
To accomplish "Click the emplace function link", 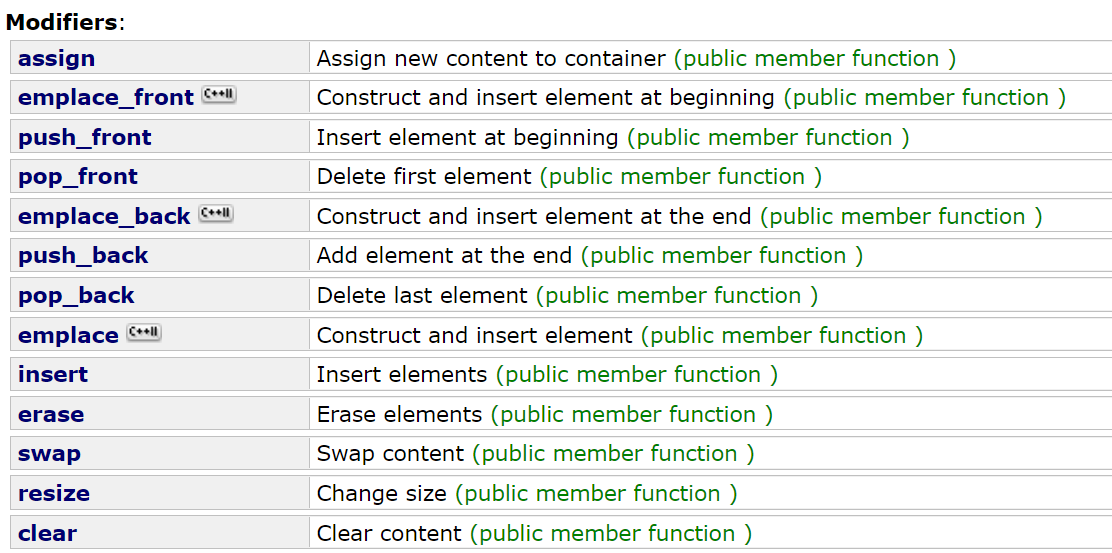I will [x=68, y=336].
